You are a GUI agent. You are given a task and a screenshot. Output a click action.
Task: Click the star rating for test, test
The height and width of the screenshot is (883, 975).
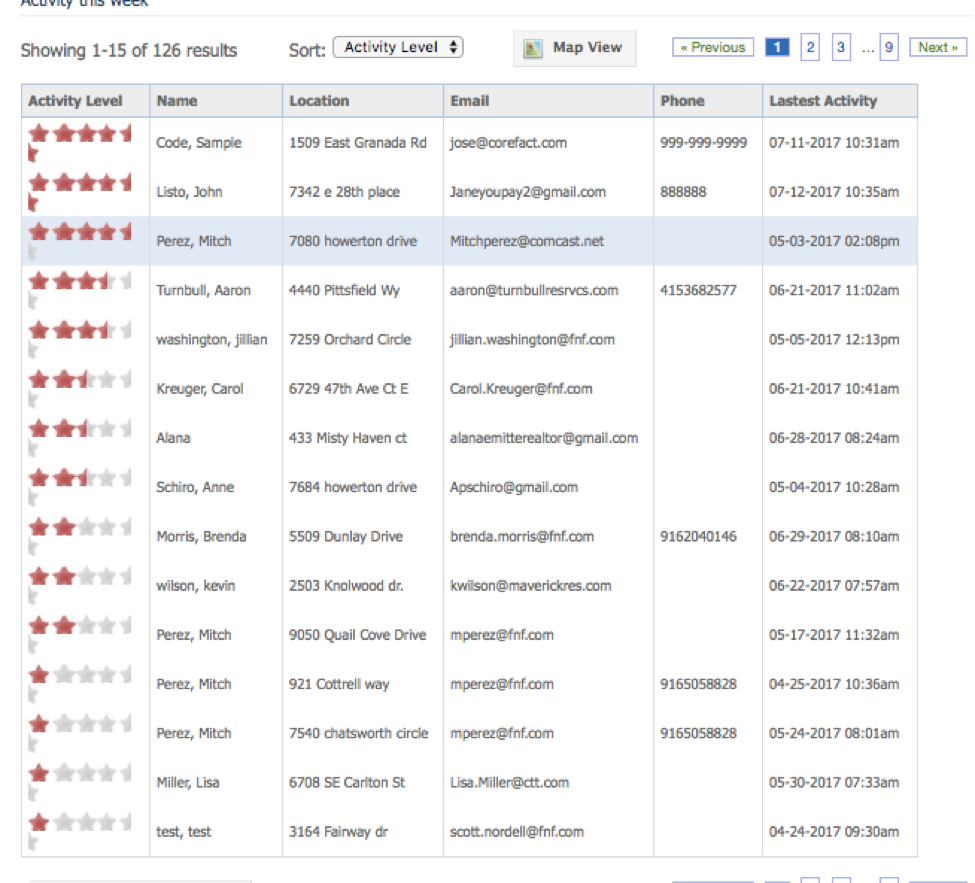(x=80, y=830)
